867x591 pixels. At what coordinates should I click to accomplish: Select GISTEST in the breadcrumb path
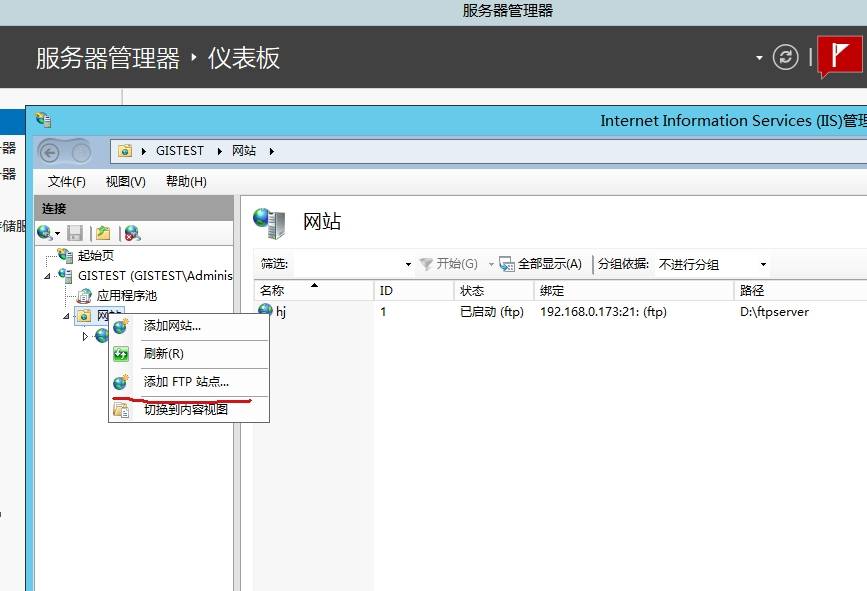click(180, 151)
